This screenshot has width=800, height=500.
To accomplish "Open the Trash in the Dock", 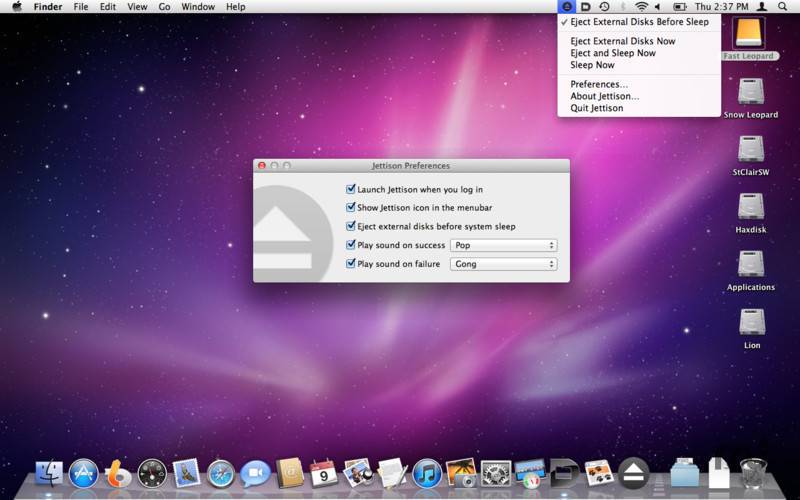I will point(753,472).
